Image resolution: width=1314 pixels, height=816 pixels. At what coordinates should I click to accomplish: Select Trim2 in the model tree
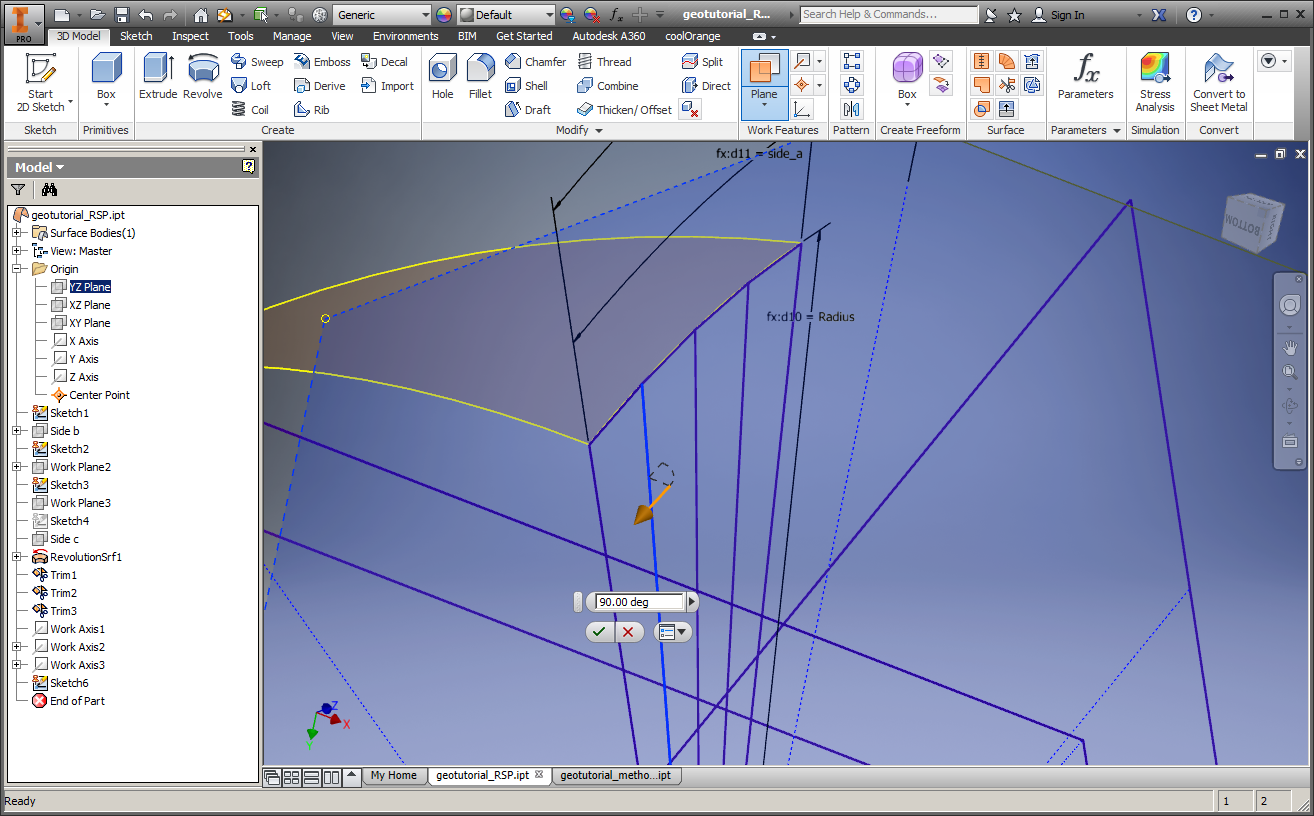click(63, 593)
